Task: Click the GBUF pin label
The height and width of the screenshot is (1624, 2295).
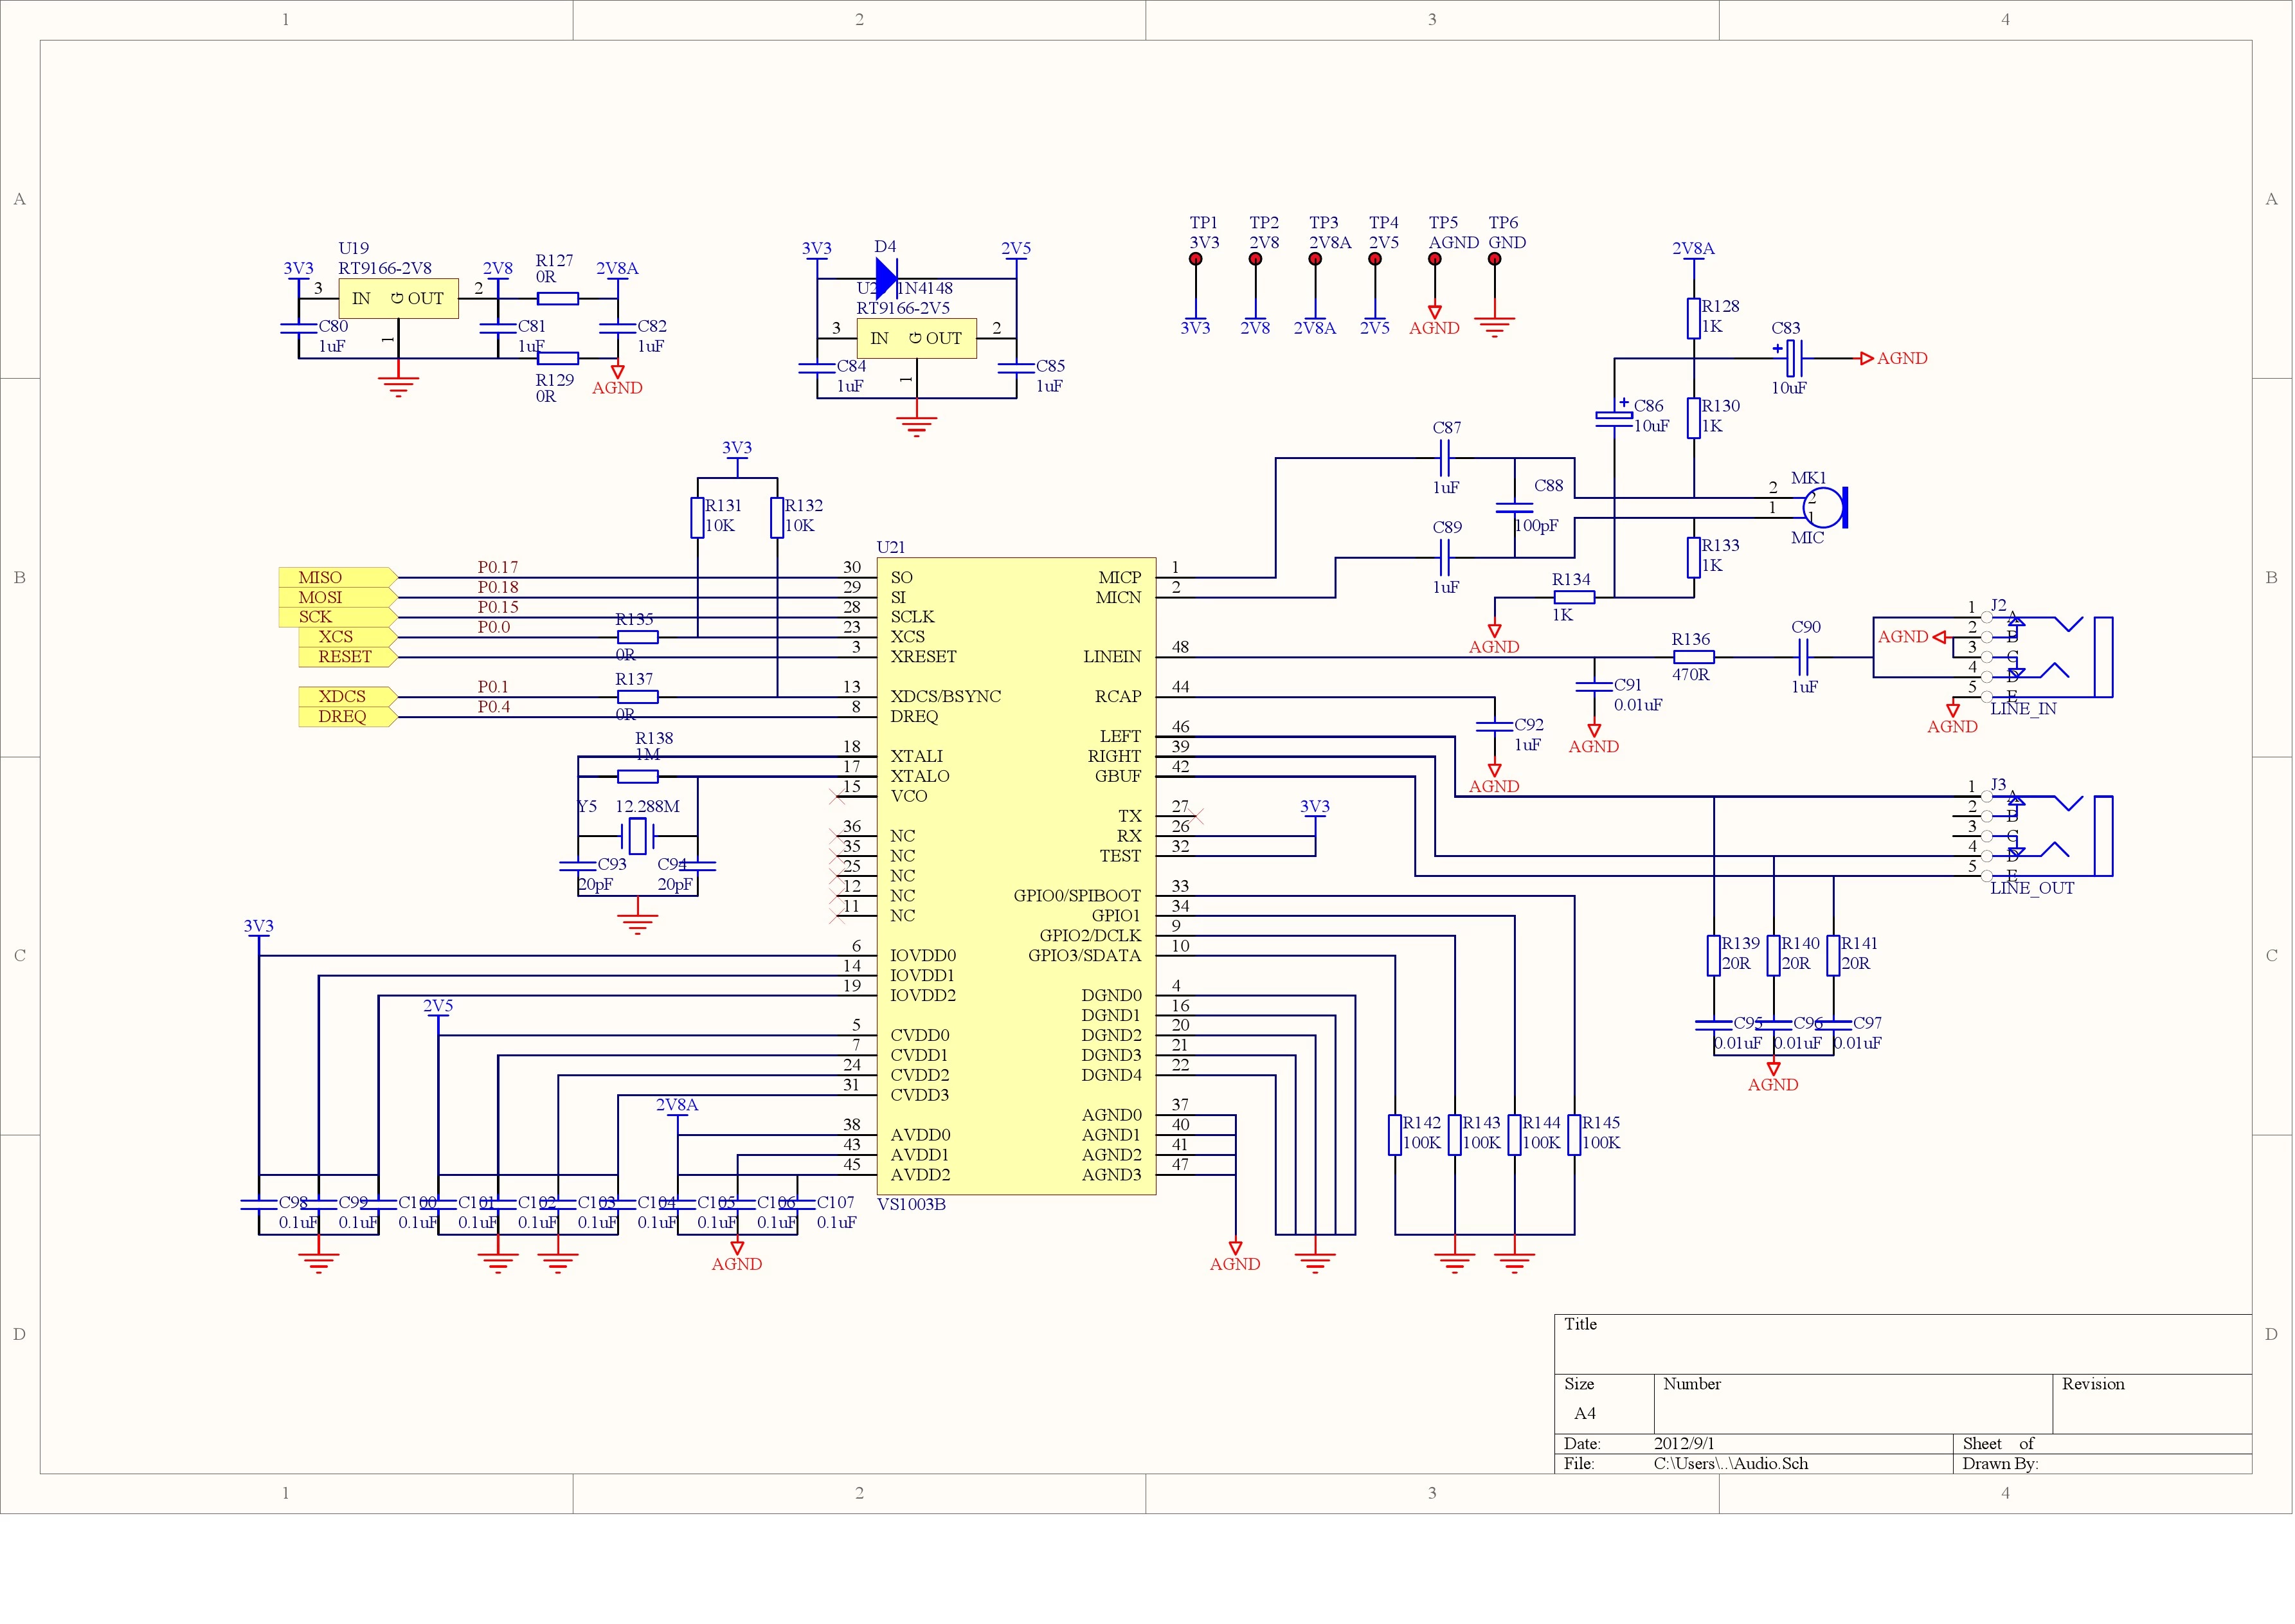Action: pyautogui.click(x=1118, y=776)
